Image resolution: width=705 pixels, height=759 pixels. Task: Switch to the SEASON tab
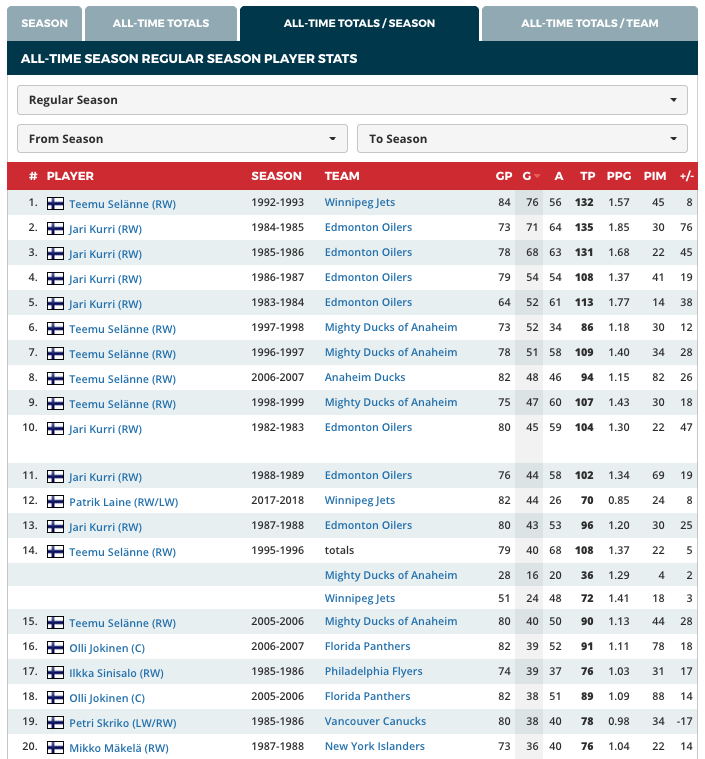pyautogui.click(x=44, y=23)
